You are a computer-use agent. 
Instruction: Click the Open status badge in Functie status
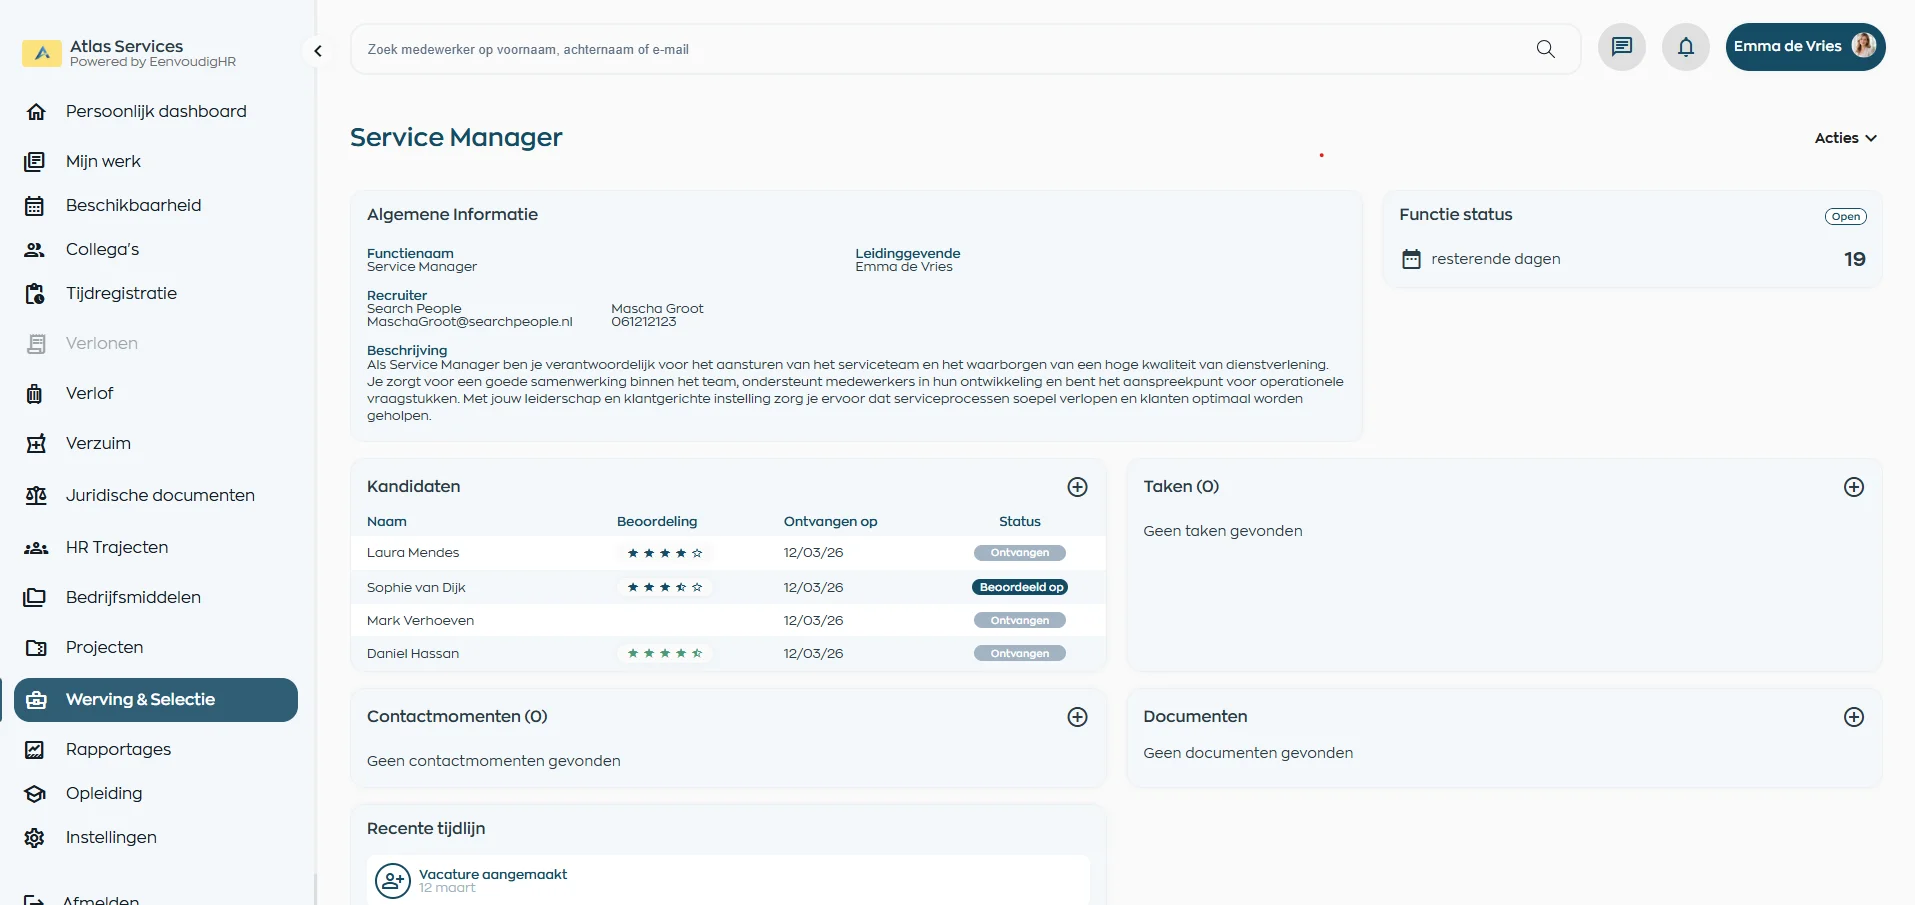pos(1845,216)
